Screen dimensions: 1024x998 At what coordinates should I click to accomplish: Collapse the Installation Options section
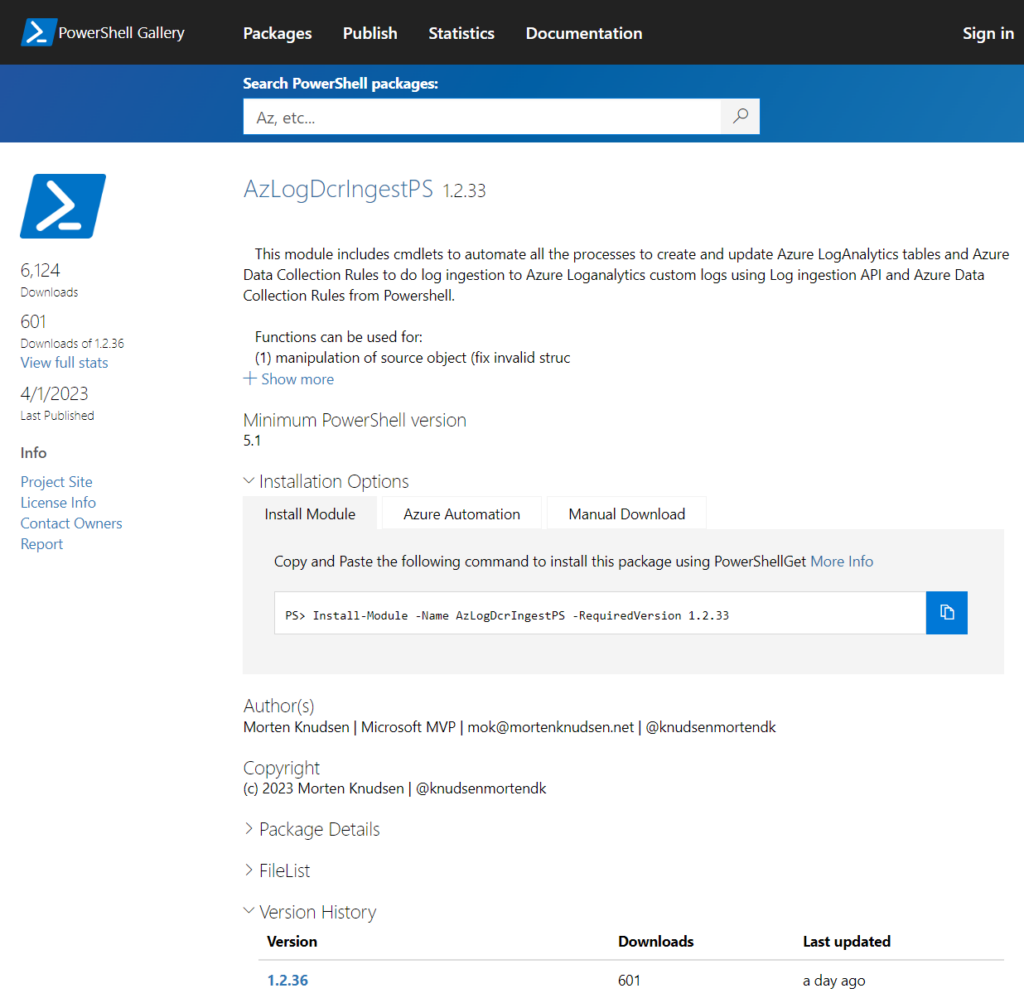[326, 481]
